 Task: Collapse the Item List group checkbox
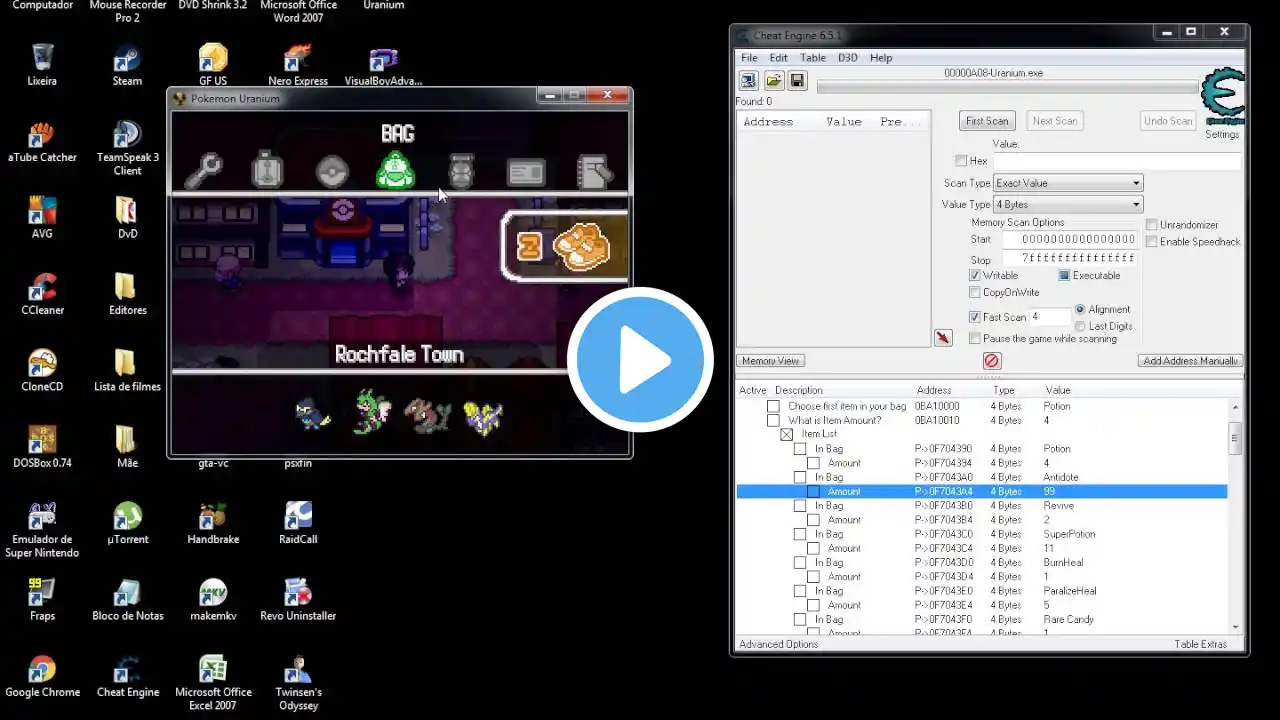[x=787, y=435]
